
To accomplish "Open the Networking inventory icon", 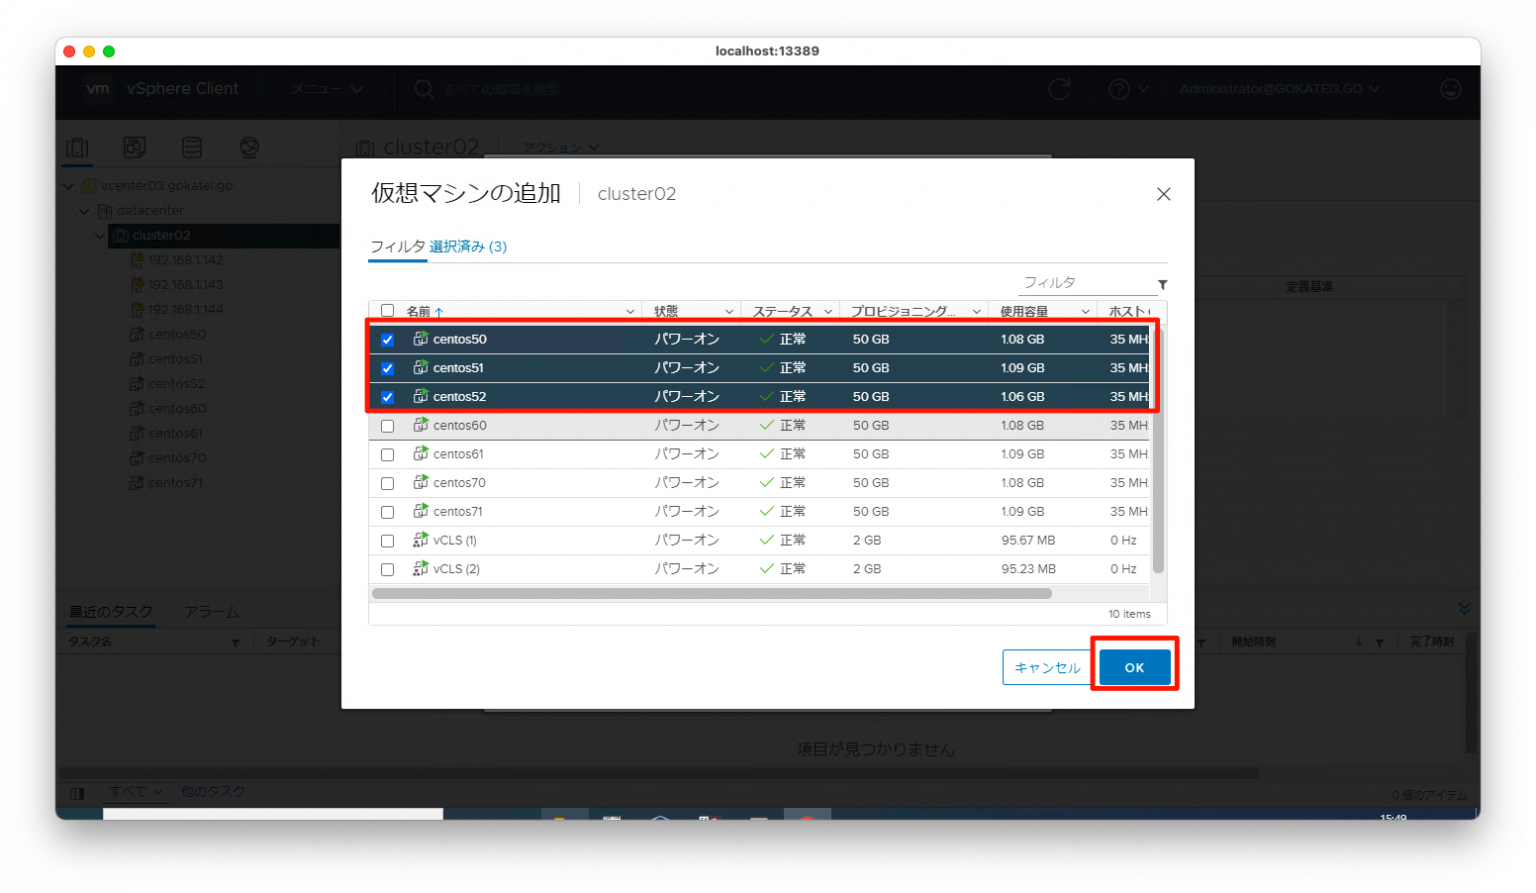I will pos(249,146).
